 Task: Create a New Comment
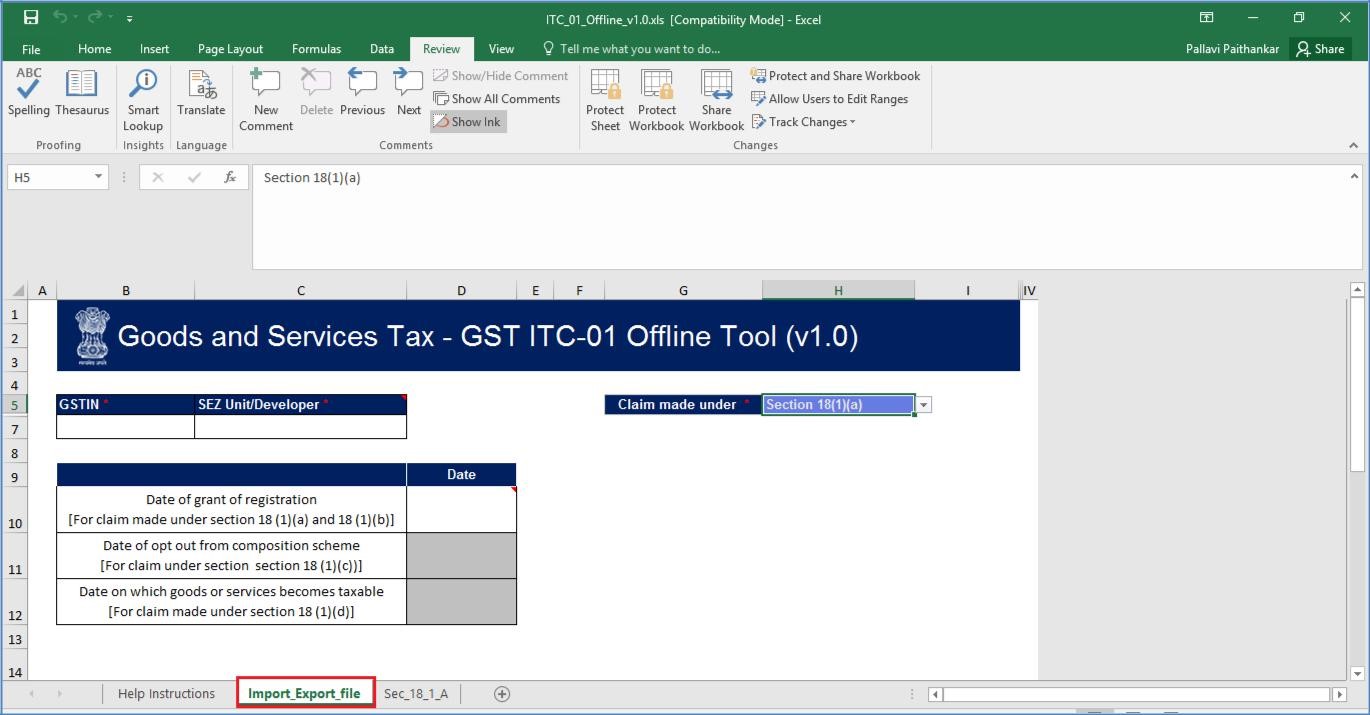coord(265,95)
